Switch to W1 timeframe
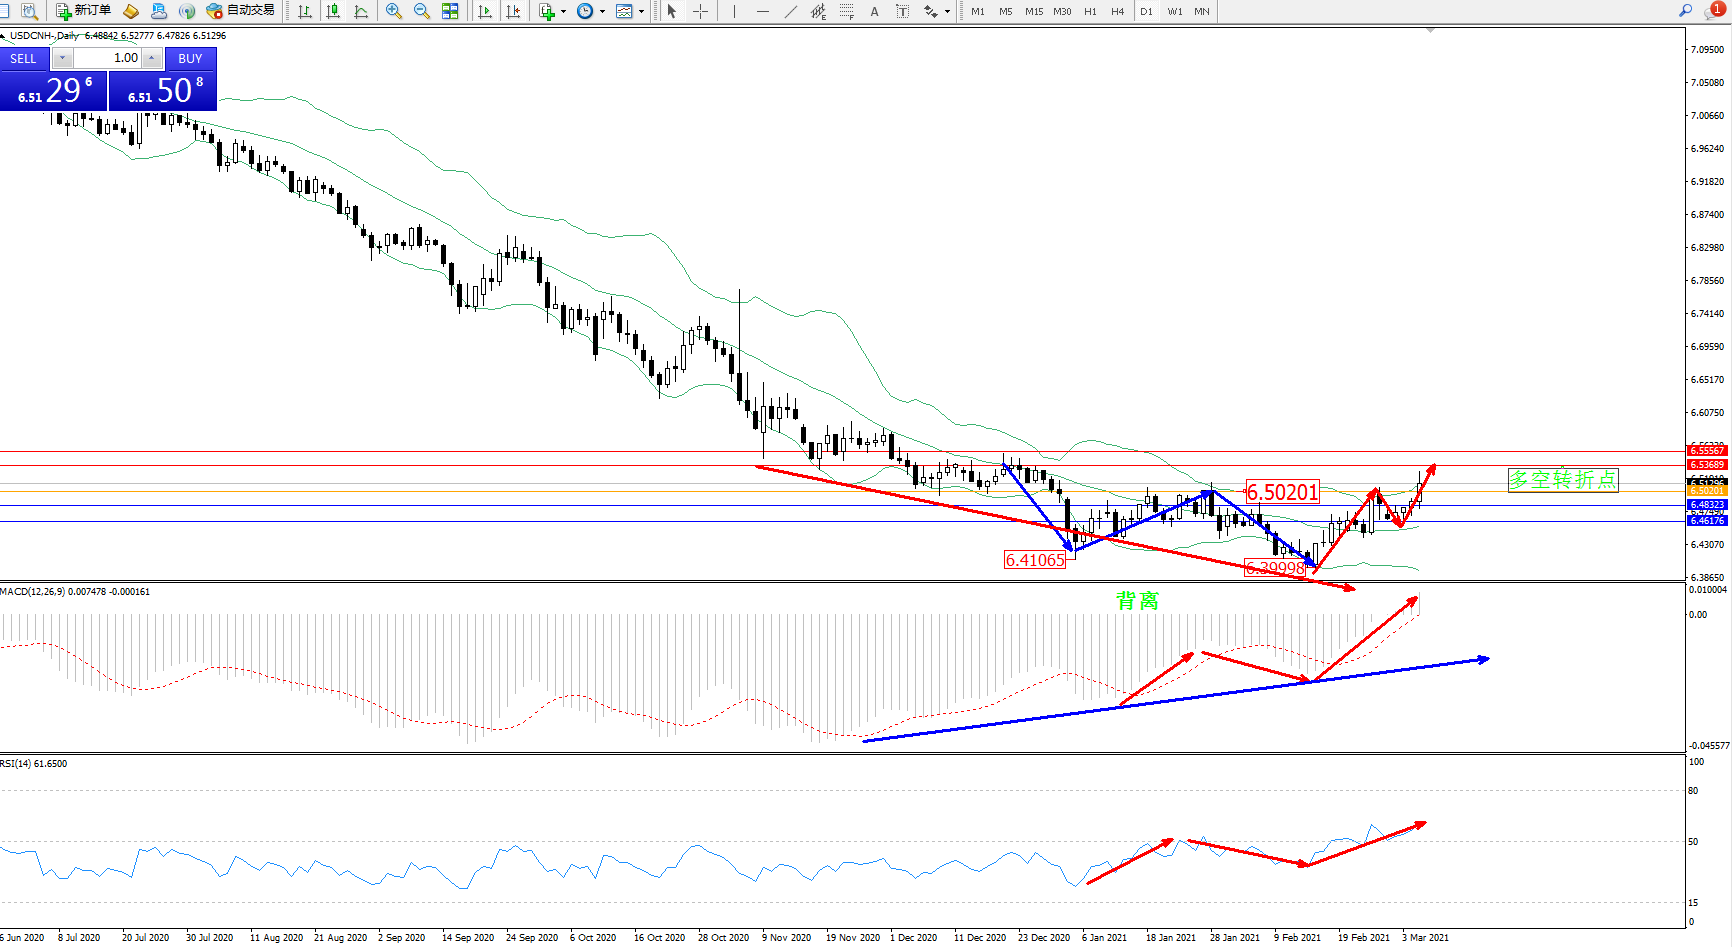This screenshot has height=947, width=1732. click(x=1174, y=11)
